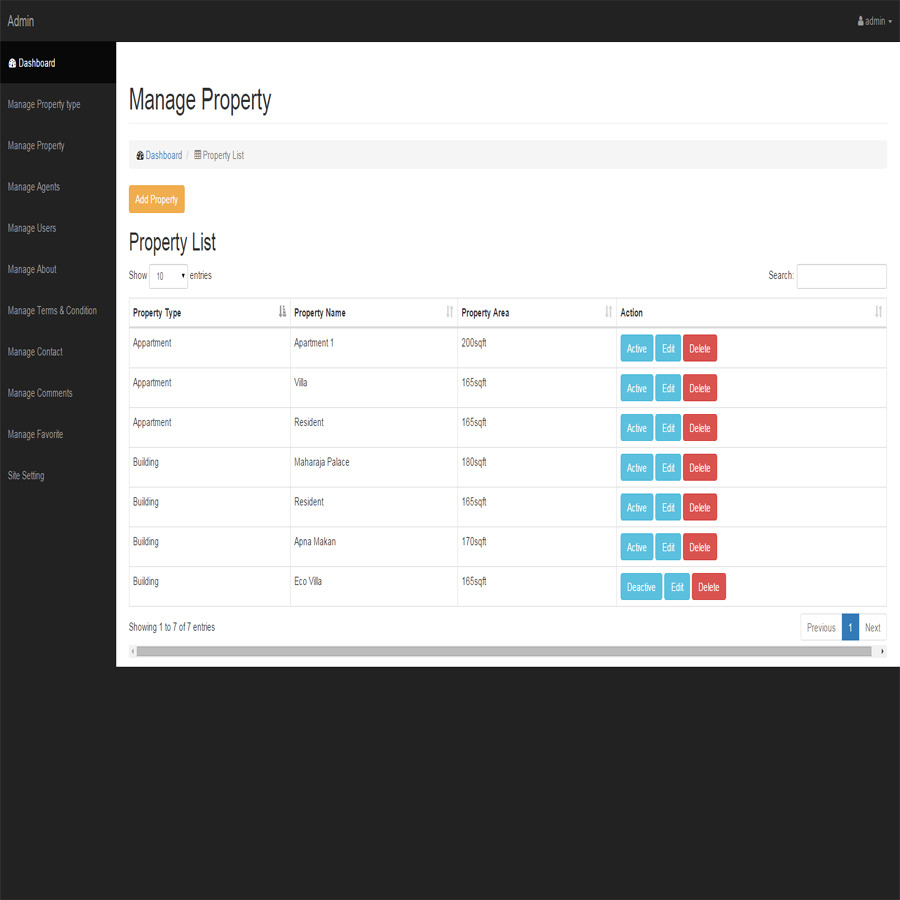
Task: Click Showing 1 to 7 entries text
Action: click(x=172, y=627)
